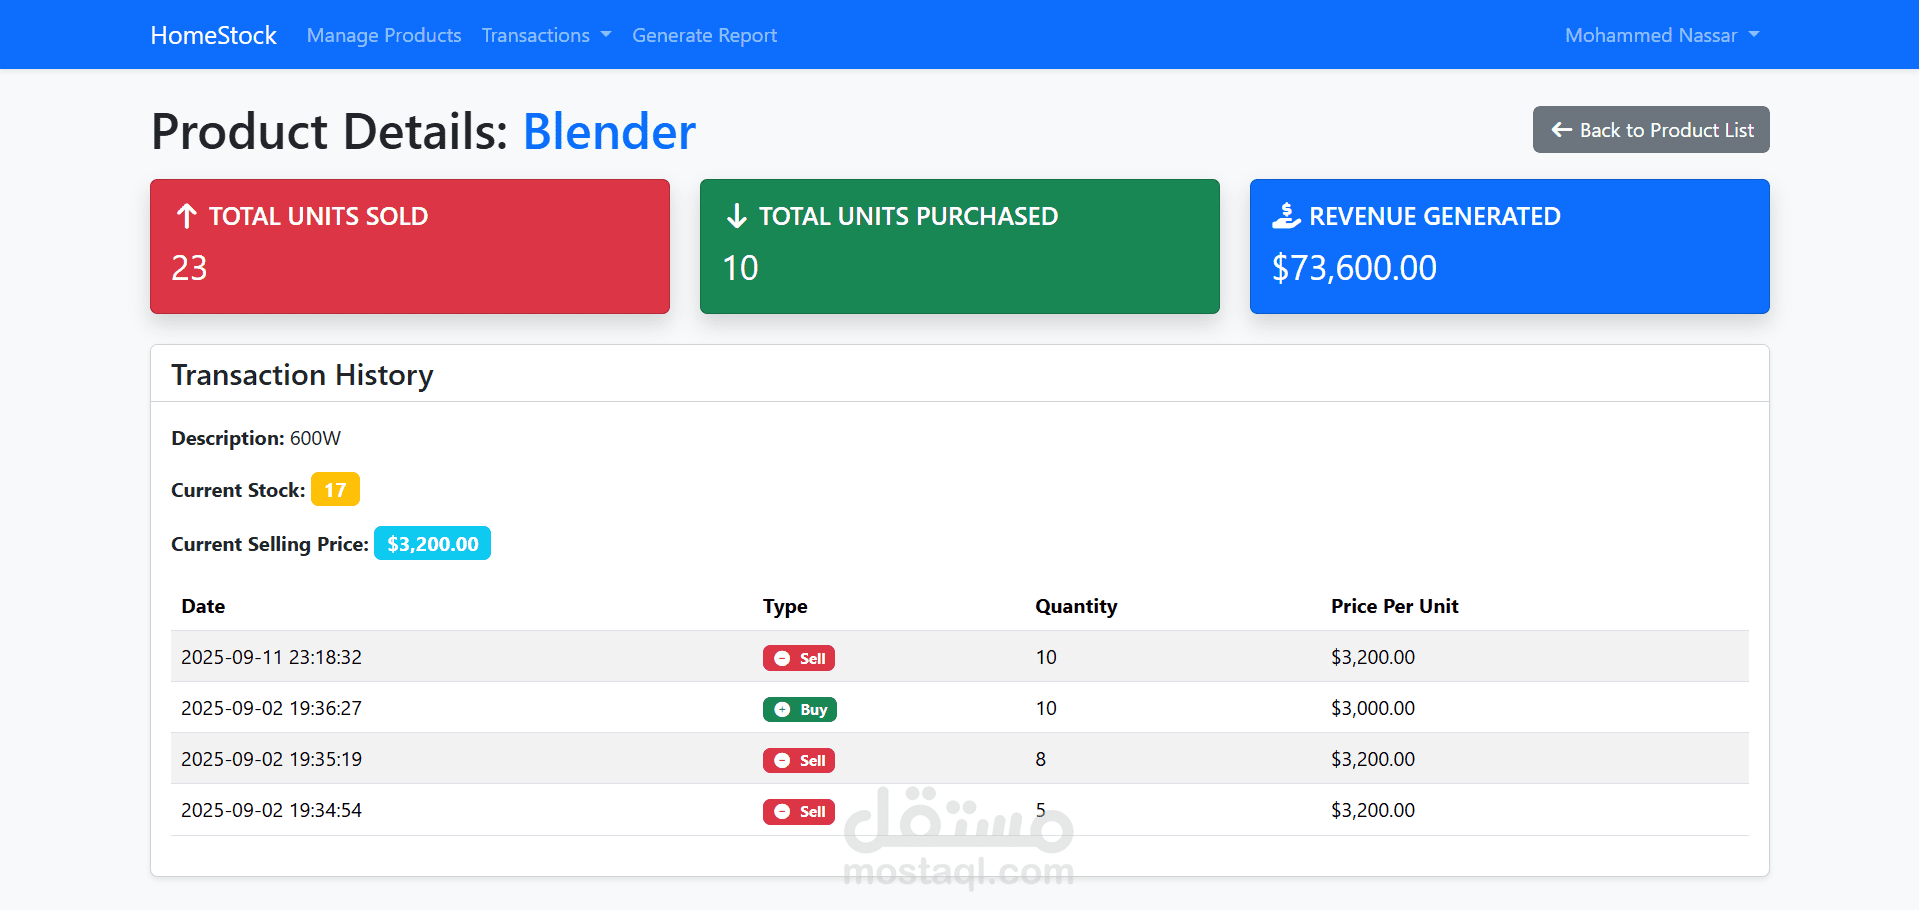
Task: Click the yellow Current Stock badge showing 17
Action: tap(335, 489)
